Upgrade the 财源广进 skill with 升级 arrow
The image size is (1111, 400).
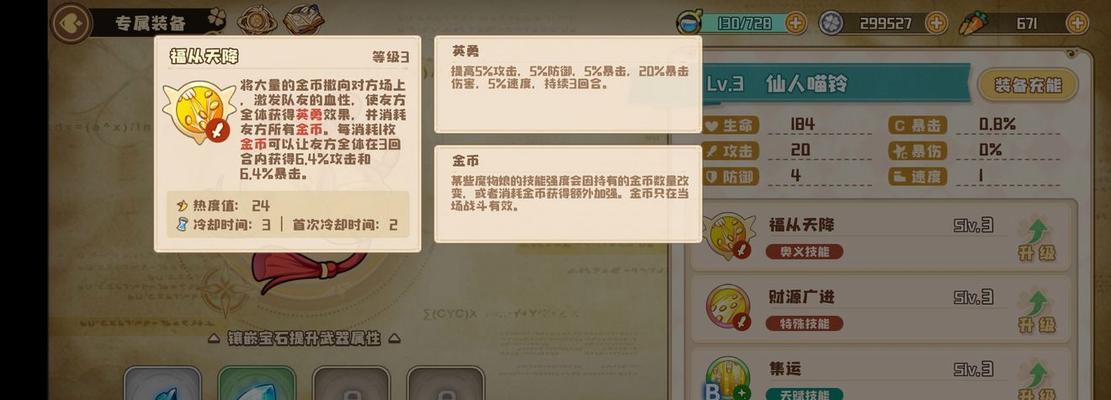[x=1037, y=312]
